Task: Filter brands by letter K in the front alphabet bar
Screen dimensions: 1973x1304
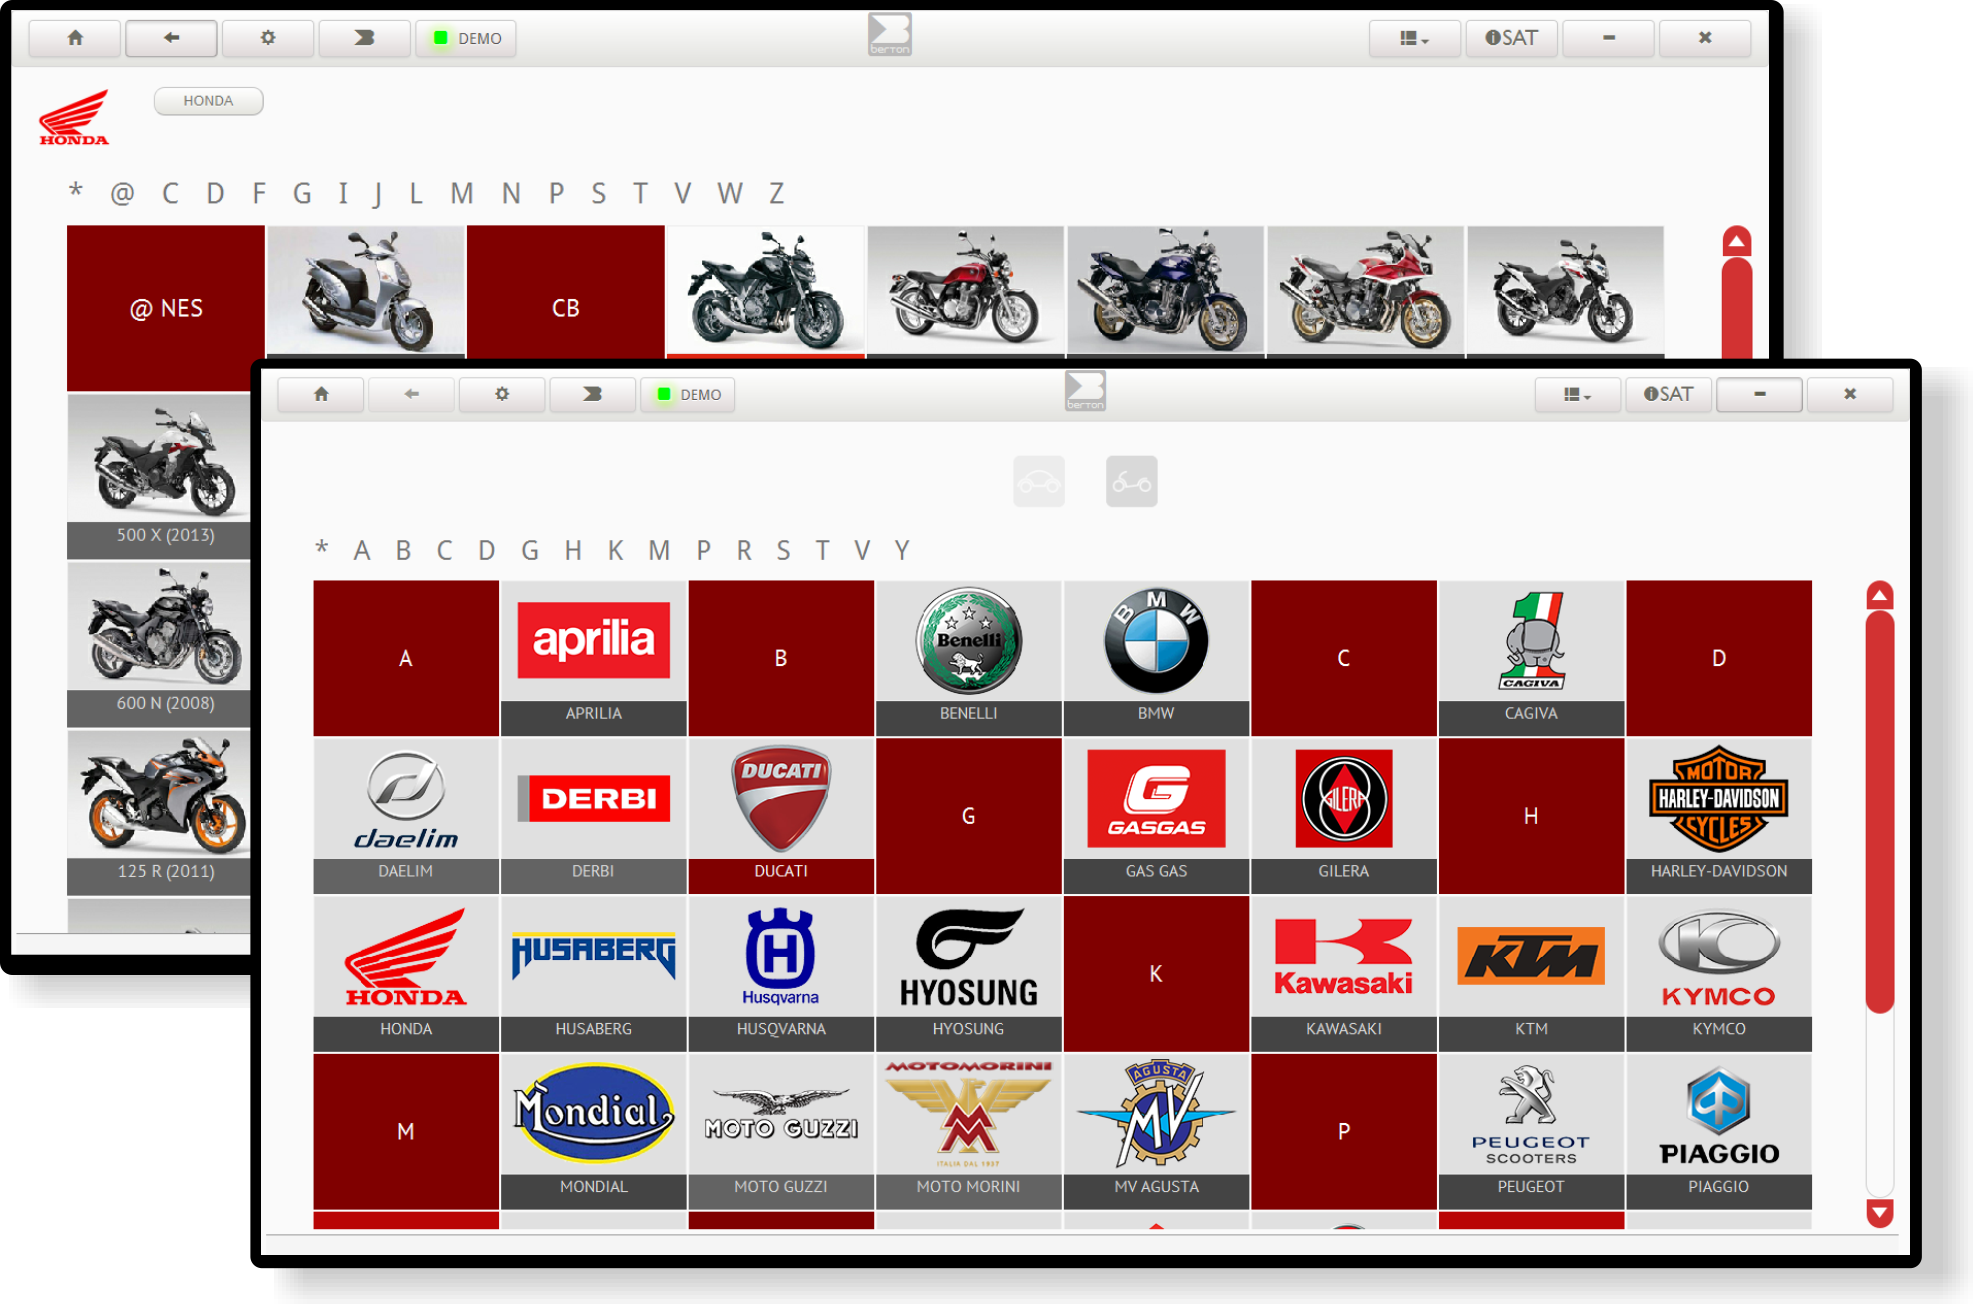Action: coord(615,551)
